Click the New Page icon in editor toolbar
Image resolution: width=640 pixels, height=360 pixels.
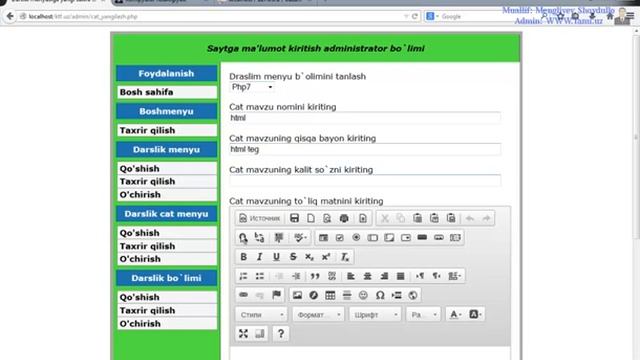(311, 218)
